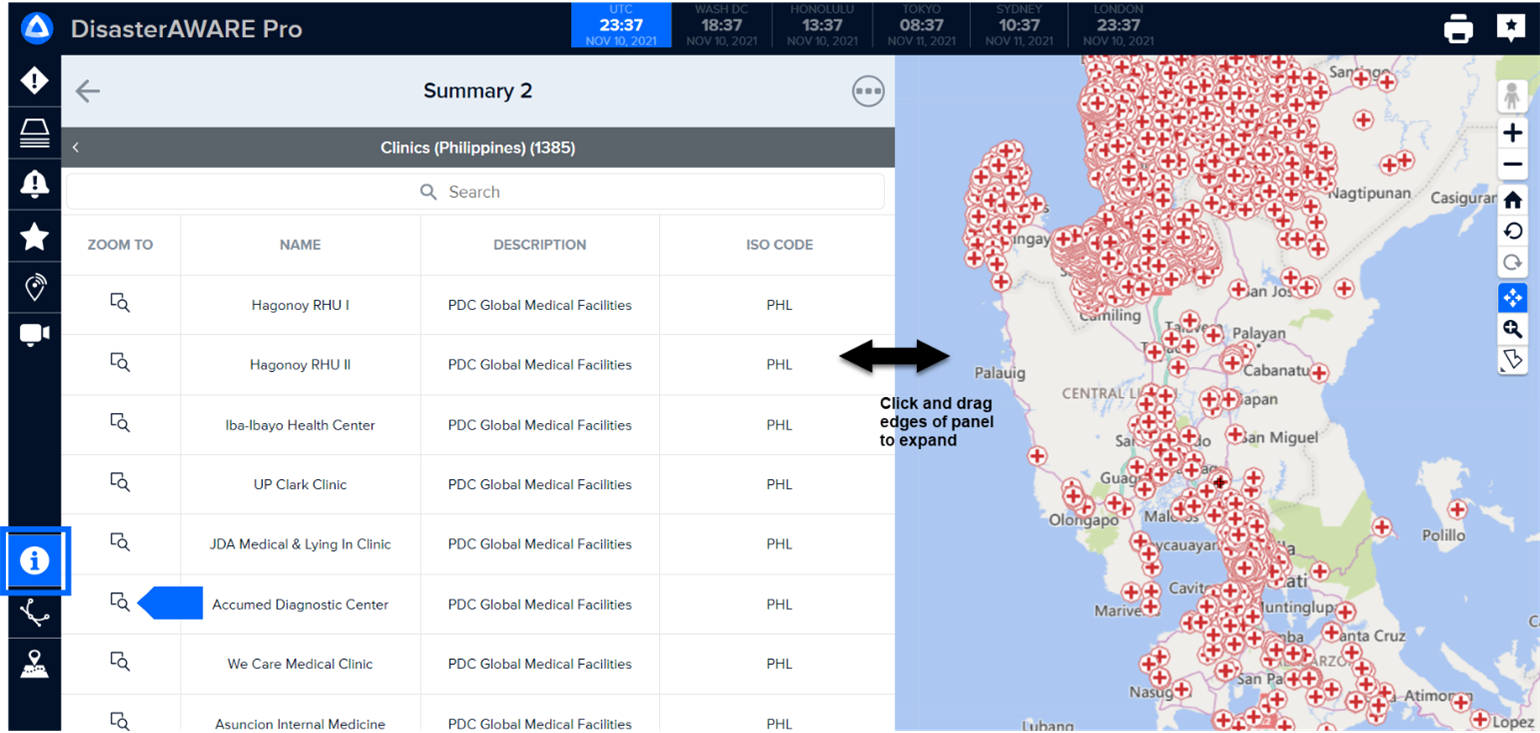Sort by the DESCRIPTION column header

click(540, 245)
